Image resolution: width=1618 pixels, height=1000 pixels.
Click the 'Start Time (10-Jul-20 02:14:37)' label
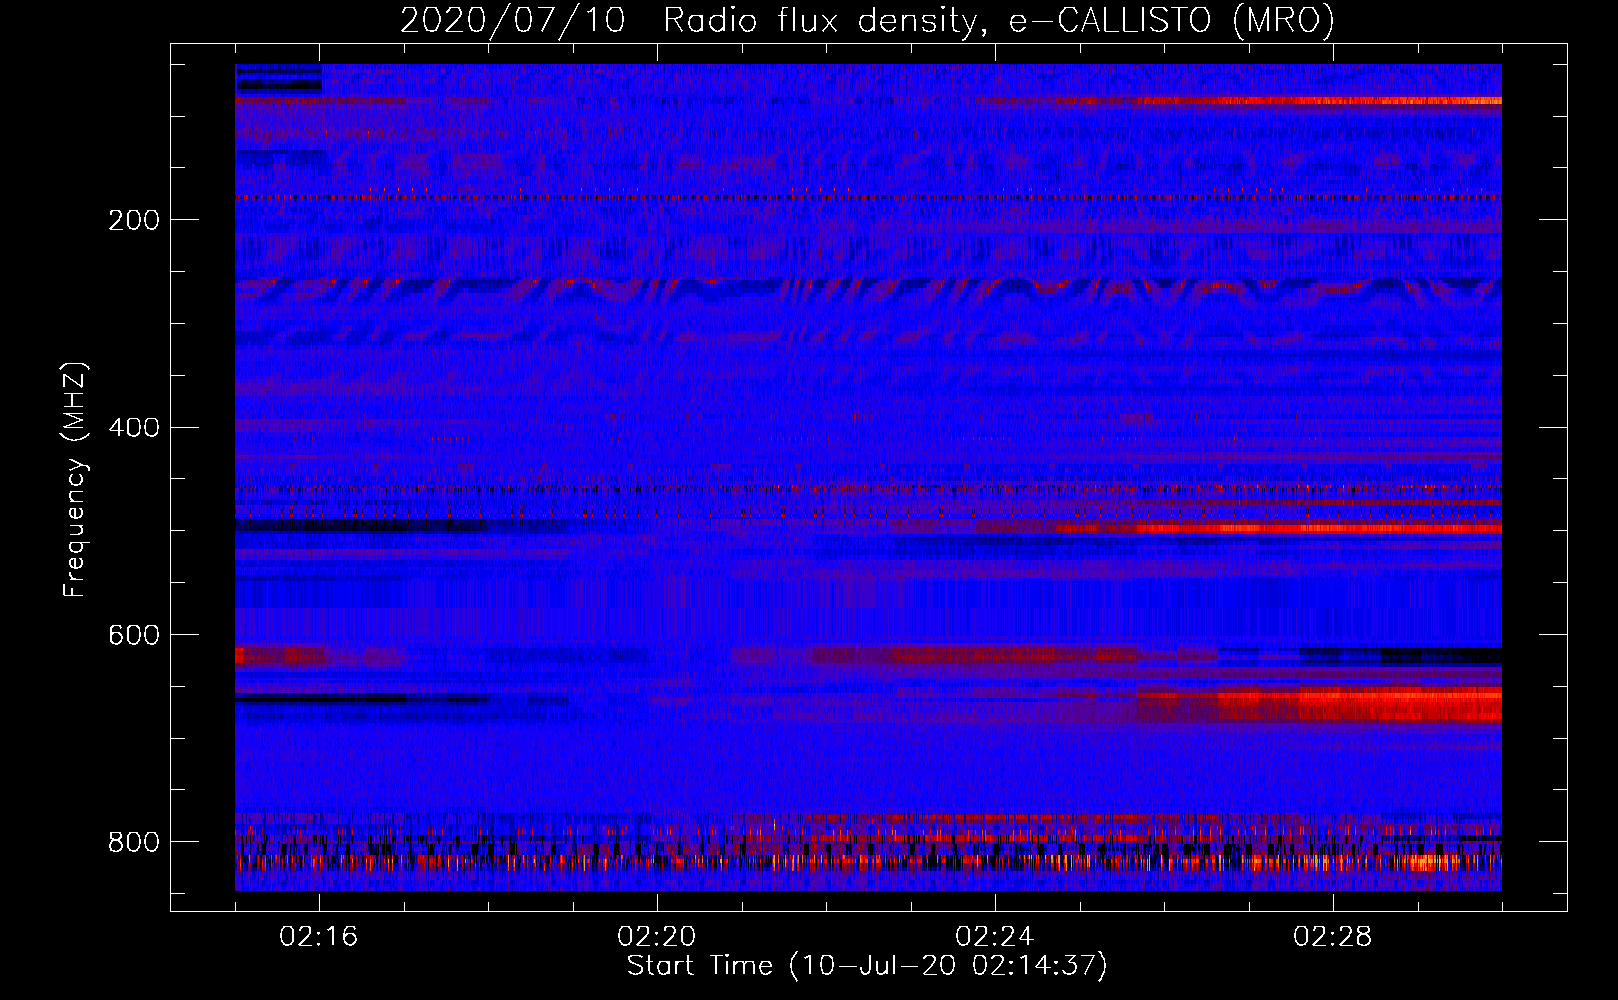tap(867, 966)
